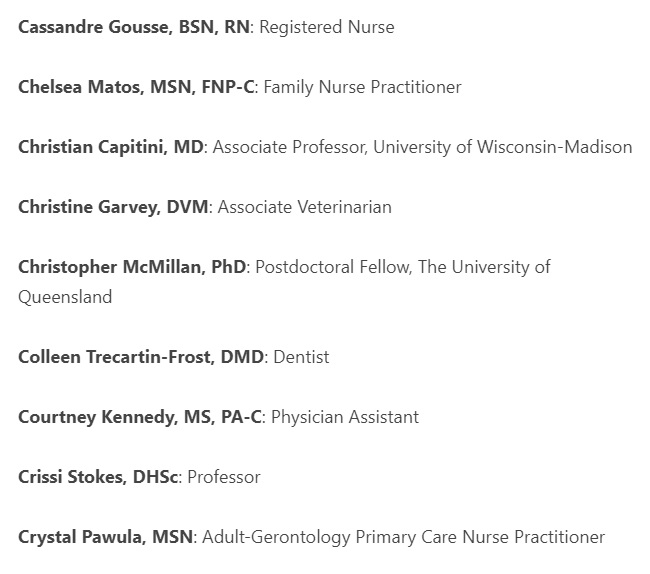Click the Family Nurse Practitioner text

[362, 87]
